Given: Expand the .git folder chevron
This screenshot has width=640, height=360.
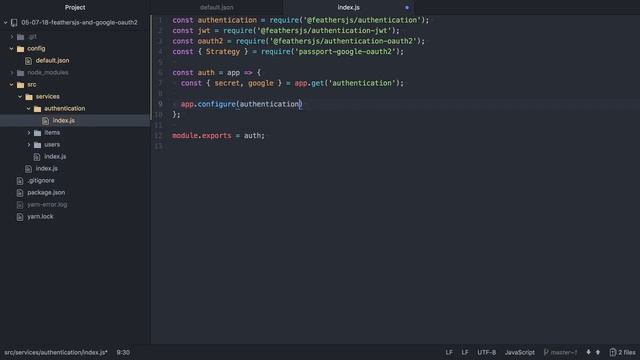Looking at the screenshot, I should [x=12, y=37].
